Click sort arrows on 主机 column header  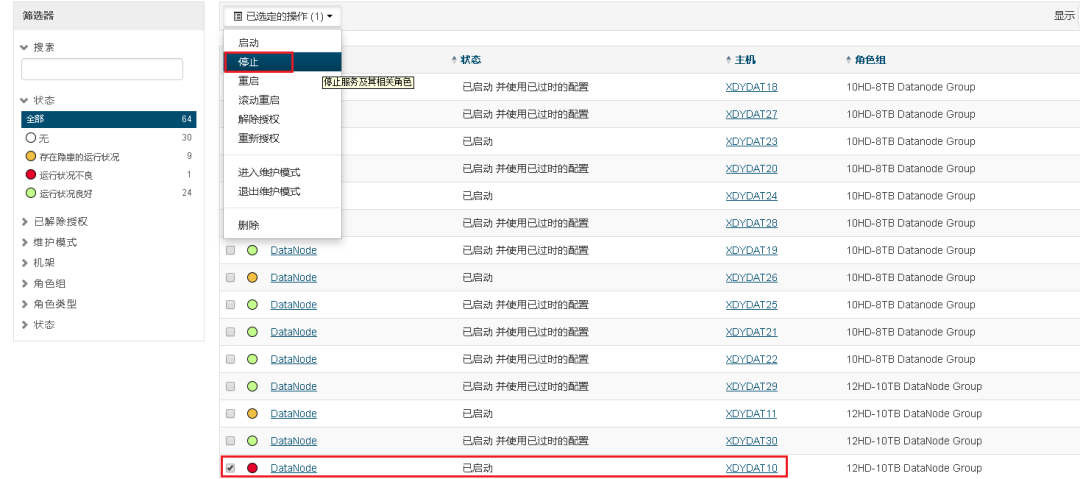[x=729, y=60]
